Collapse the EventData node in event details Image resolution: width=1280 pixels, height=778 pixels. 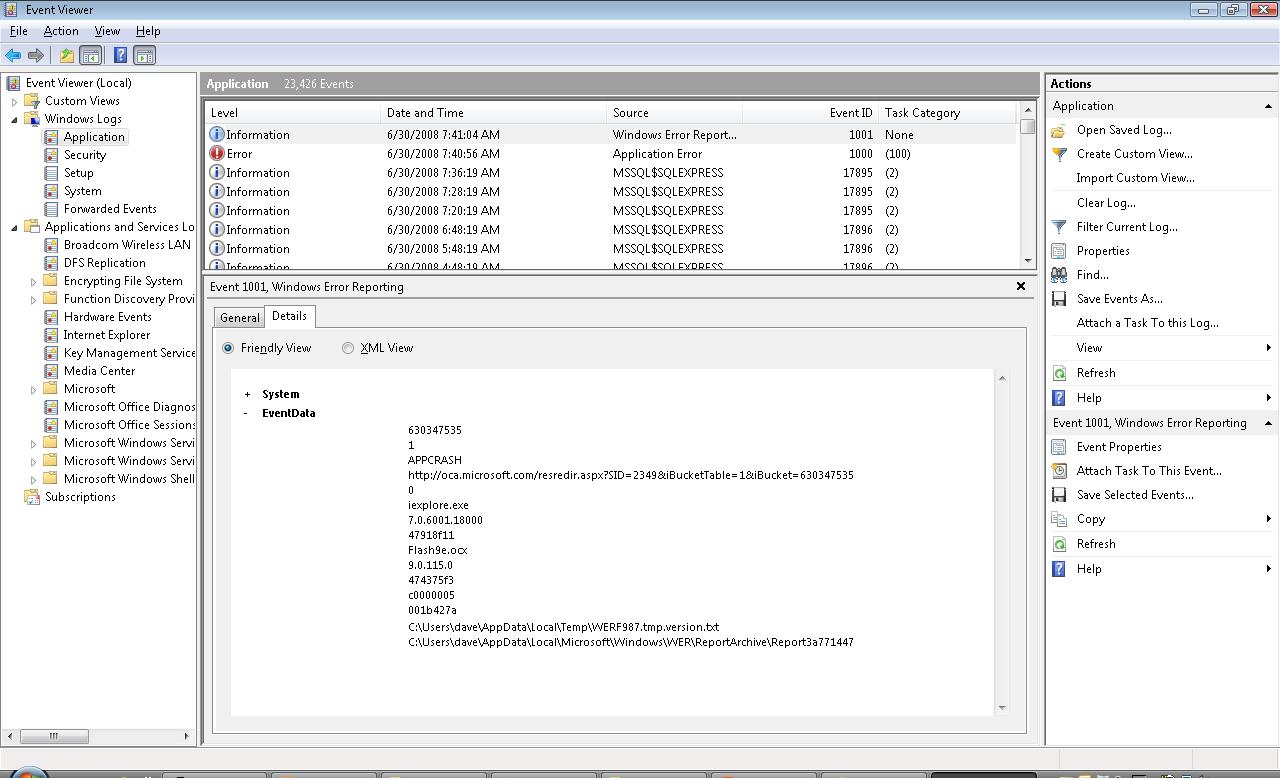247,413
